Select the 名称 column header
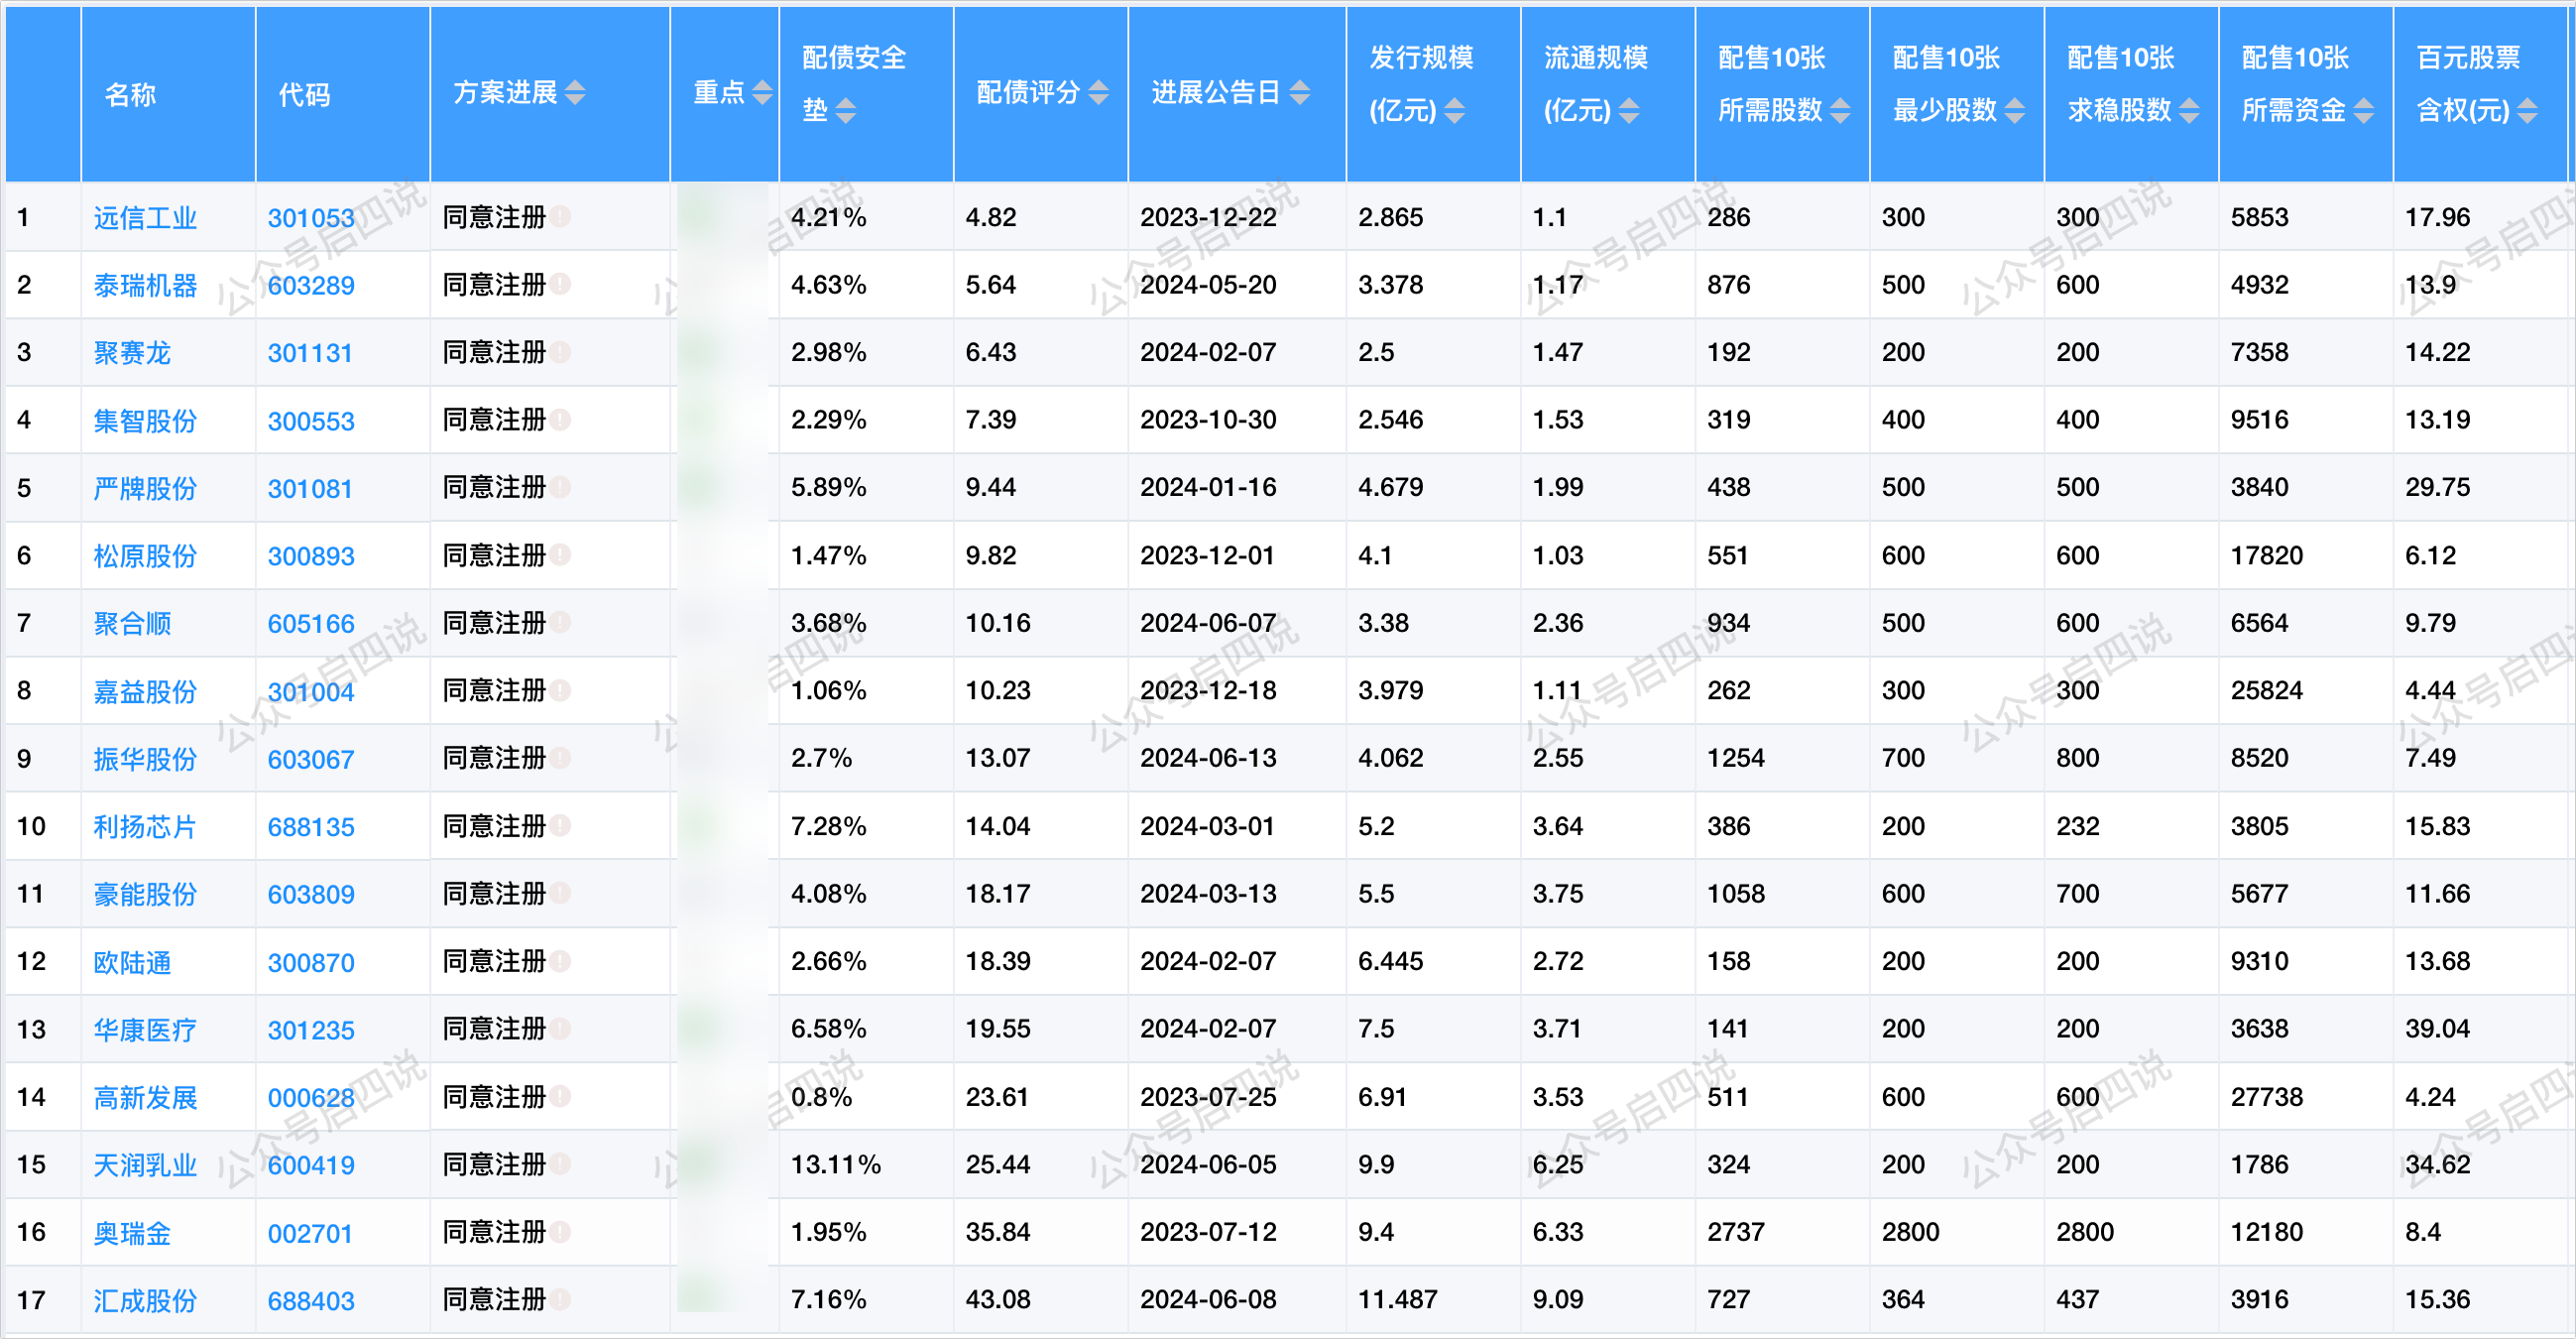The height and width of the screenshot is (1339, 2576). (x=131, y=94)
